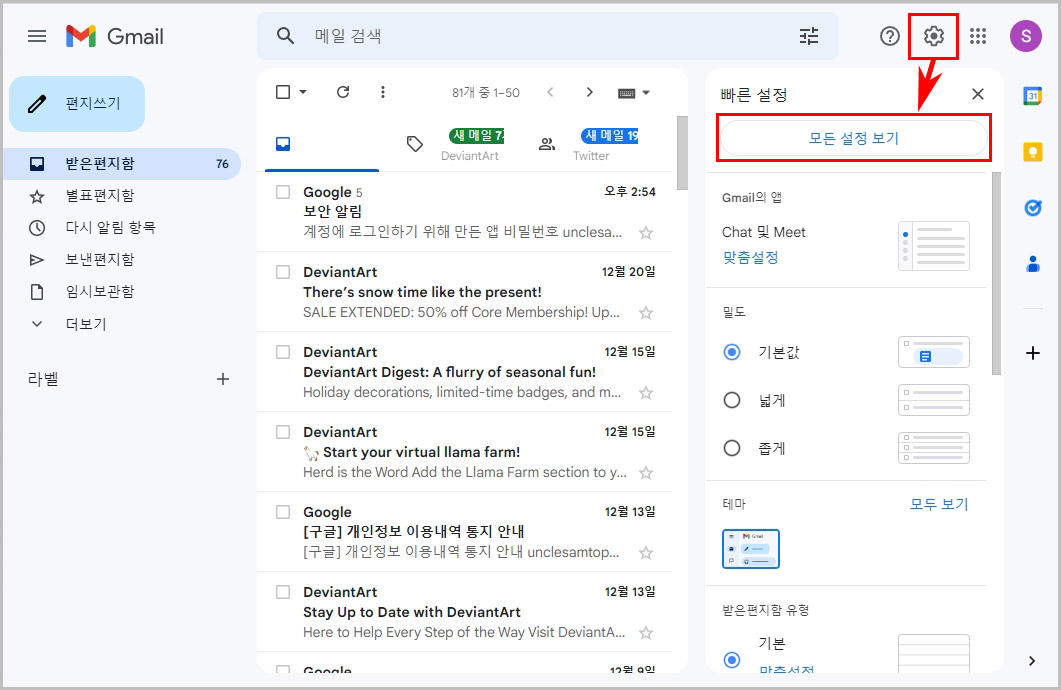This screenshot has width=1061, height=690.
Task: Open the more options three-dot menu
Action: point(383,91)
